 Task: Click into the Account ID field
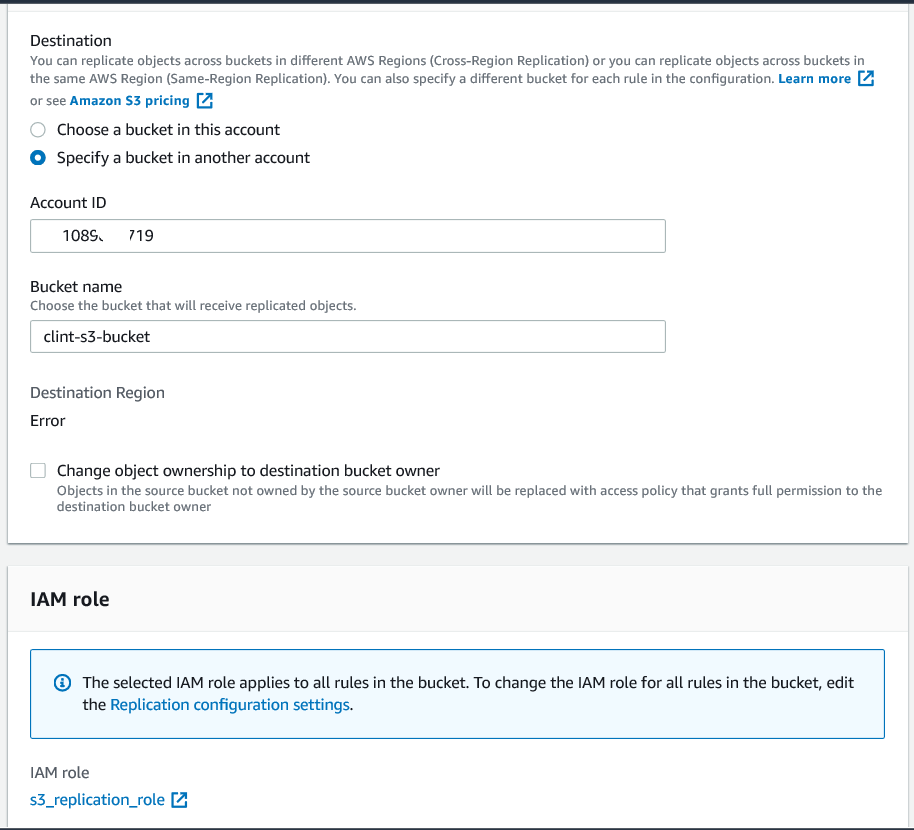pyautogui.click(x=348, y=236)
